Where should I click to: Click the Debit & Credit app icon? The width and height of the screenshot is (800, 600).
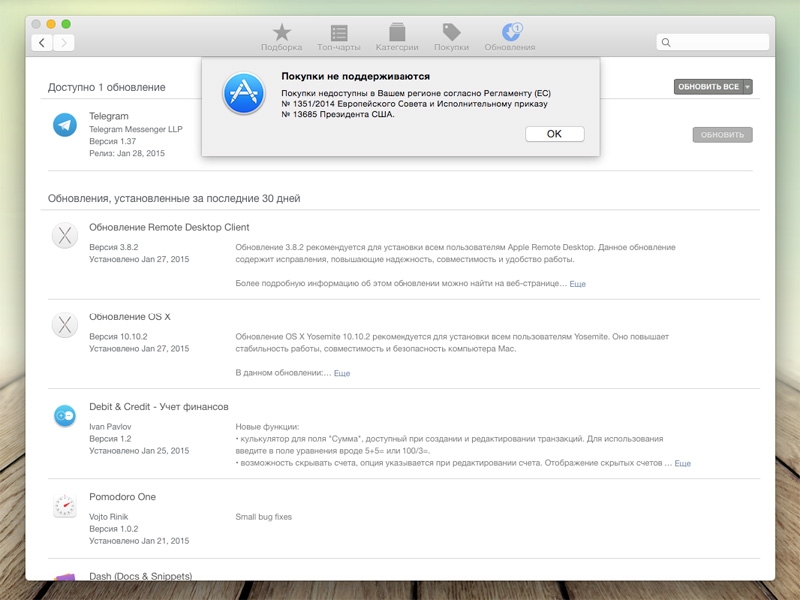pyautogui.click(x=65, y=415)
